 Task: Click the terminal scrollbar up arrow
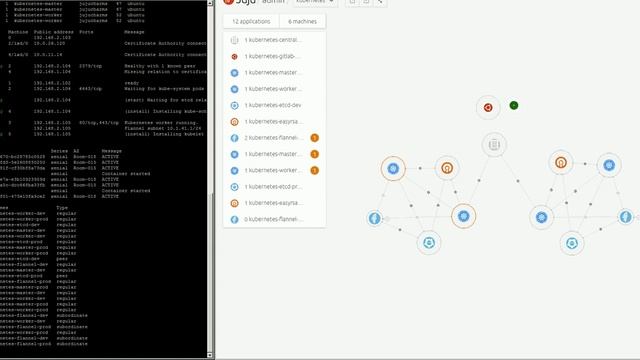(x=210, y=3)
